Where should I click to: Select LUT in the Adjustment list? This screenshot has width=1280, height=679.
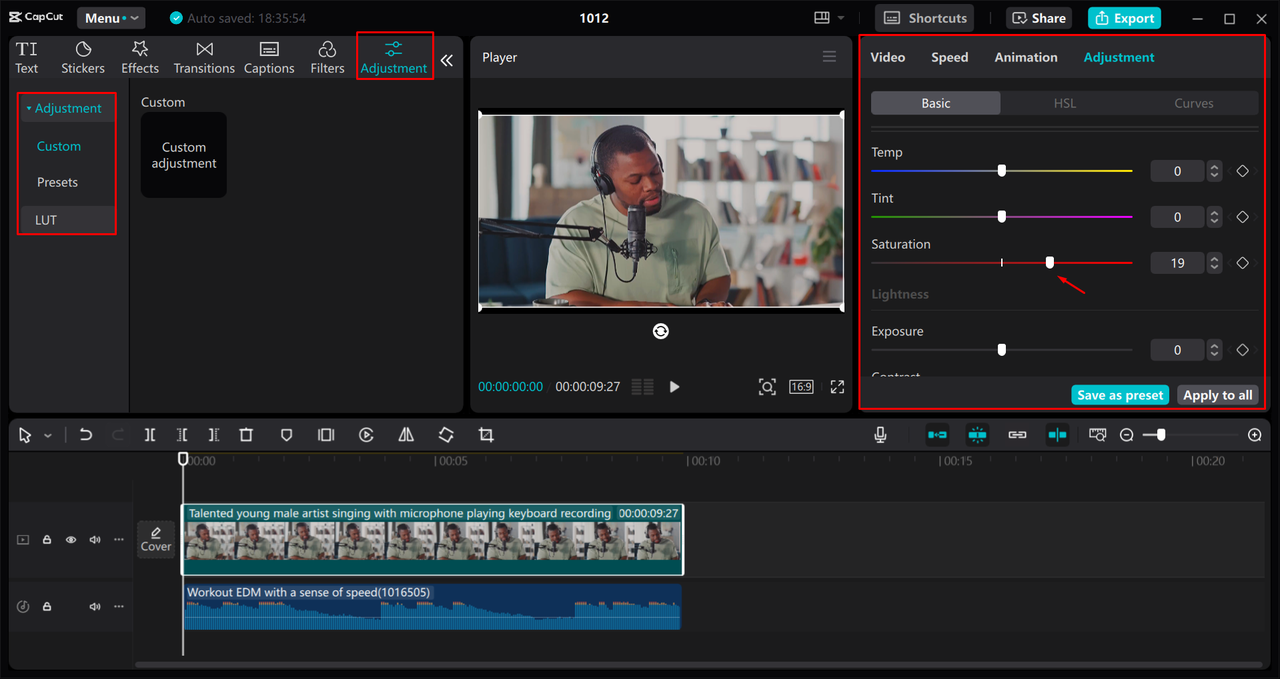click(46, 220)
